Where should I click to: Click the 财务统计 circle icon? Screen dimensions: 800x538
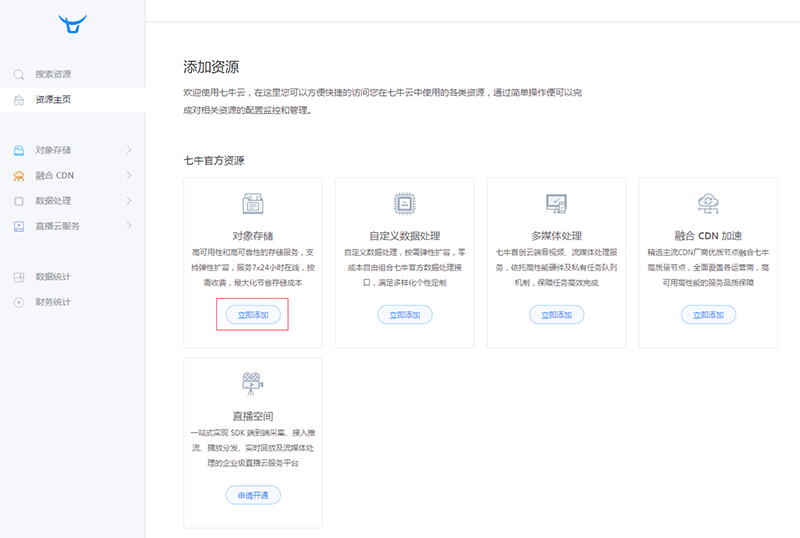click(19, 303)
